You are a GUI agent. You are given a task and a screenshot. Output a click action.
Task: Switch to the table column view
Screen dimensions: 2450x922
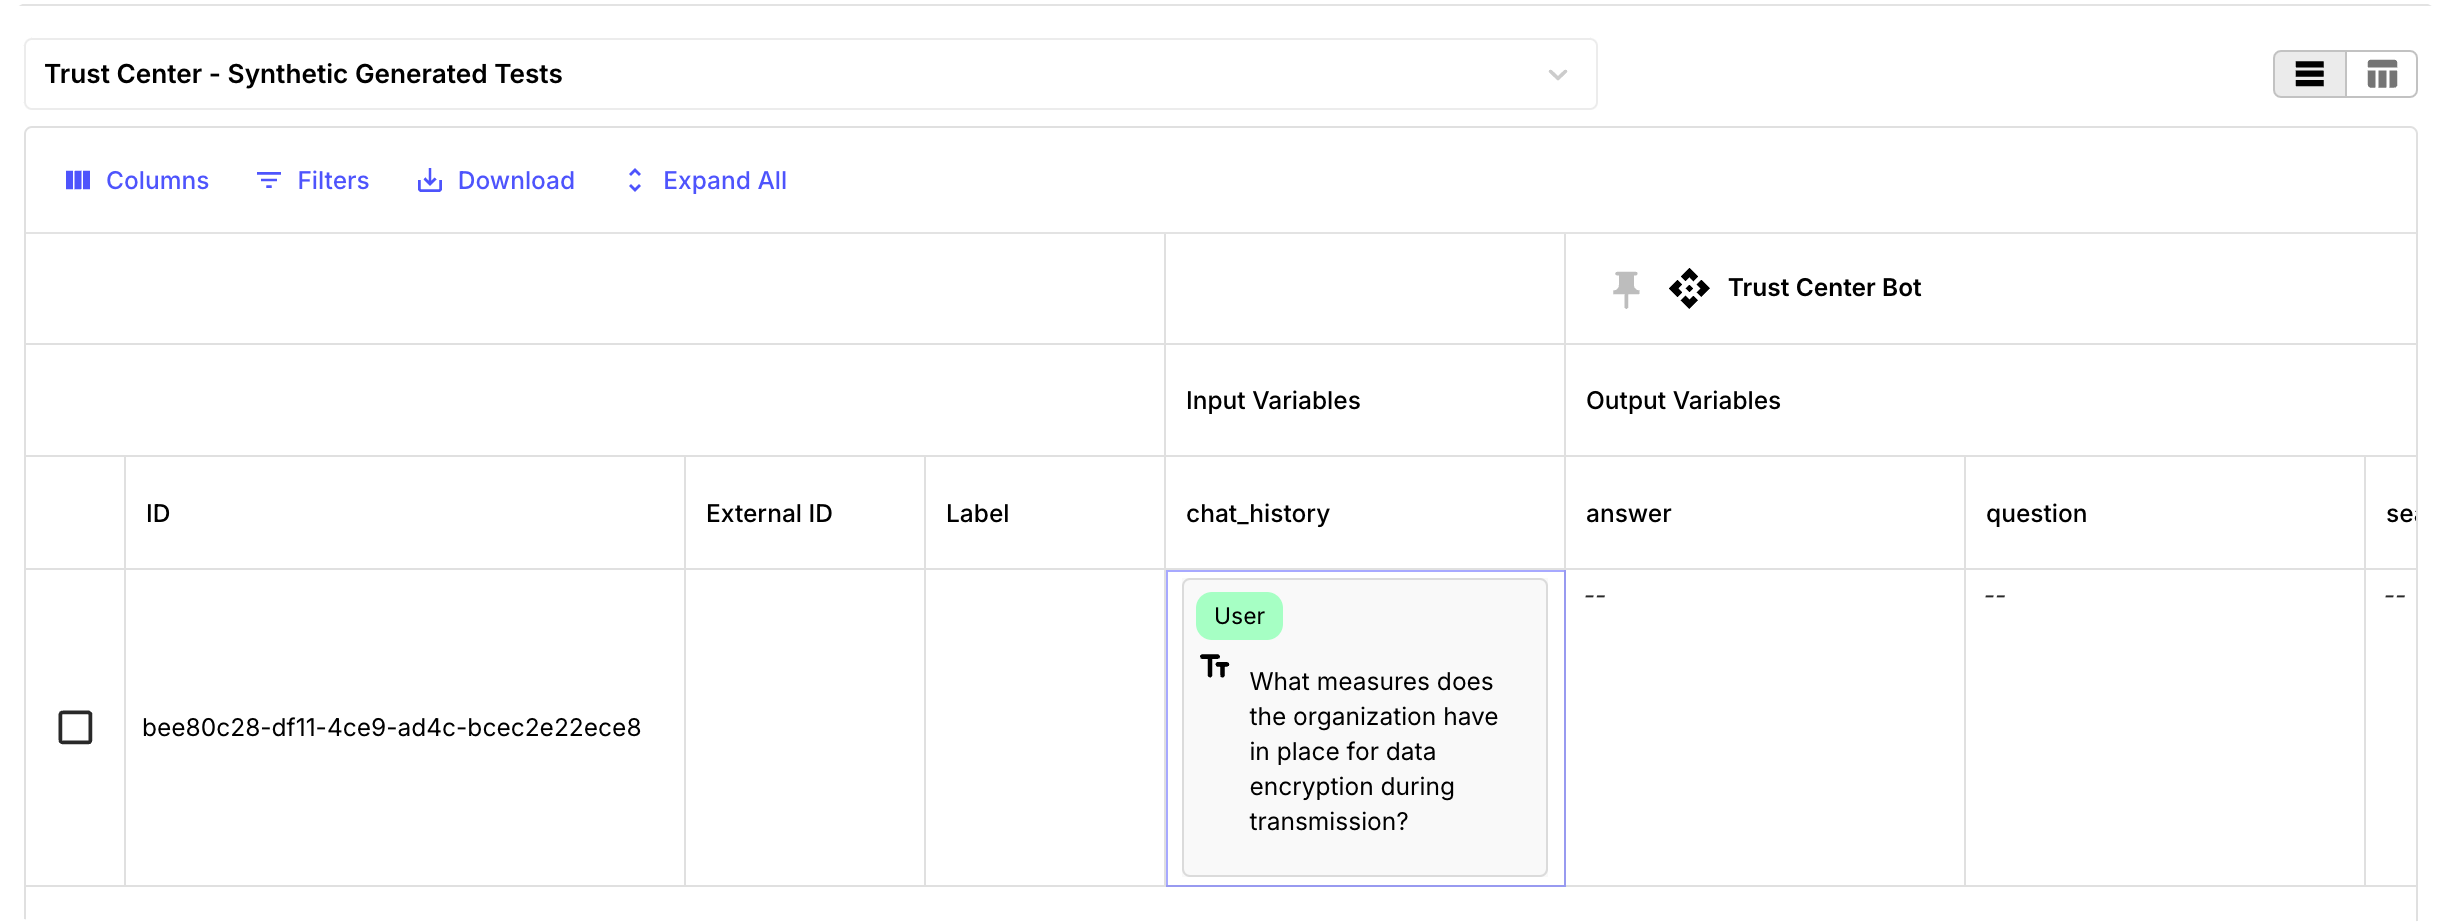2381,74
